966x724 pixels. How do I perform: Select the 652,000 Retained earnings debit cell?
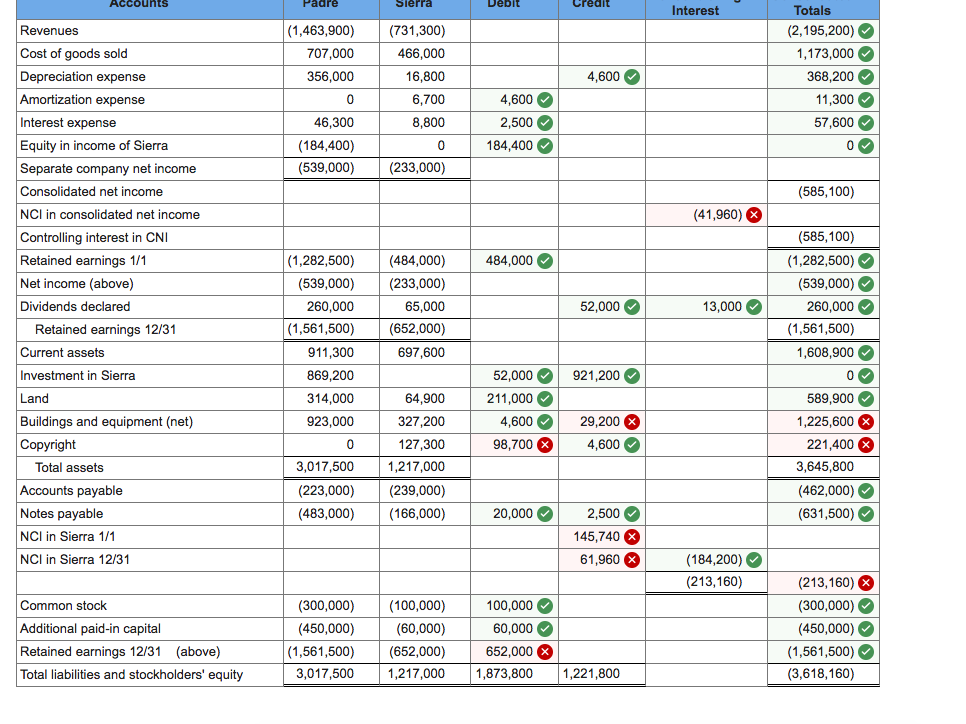tap(514, 652)
